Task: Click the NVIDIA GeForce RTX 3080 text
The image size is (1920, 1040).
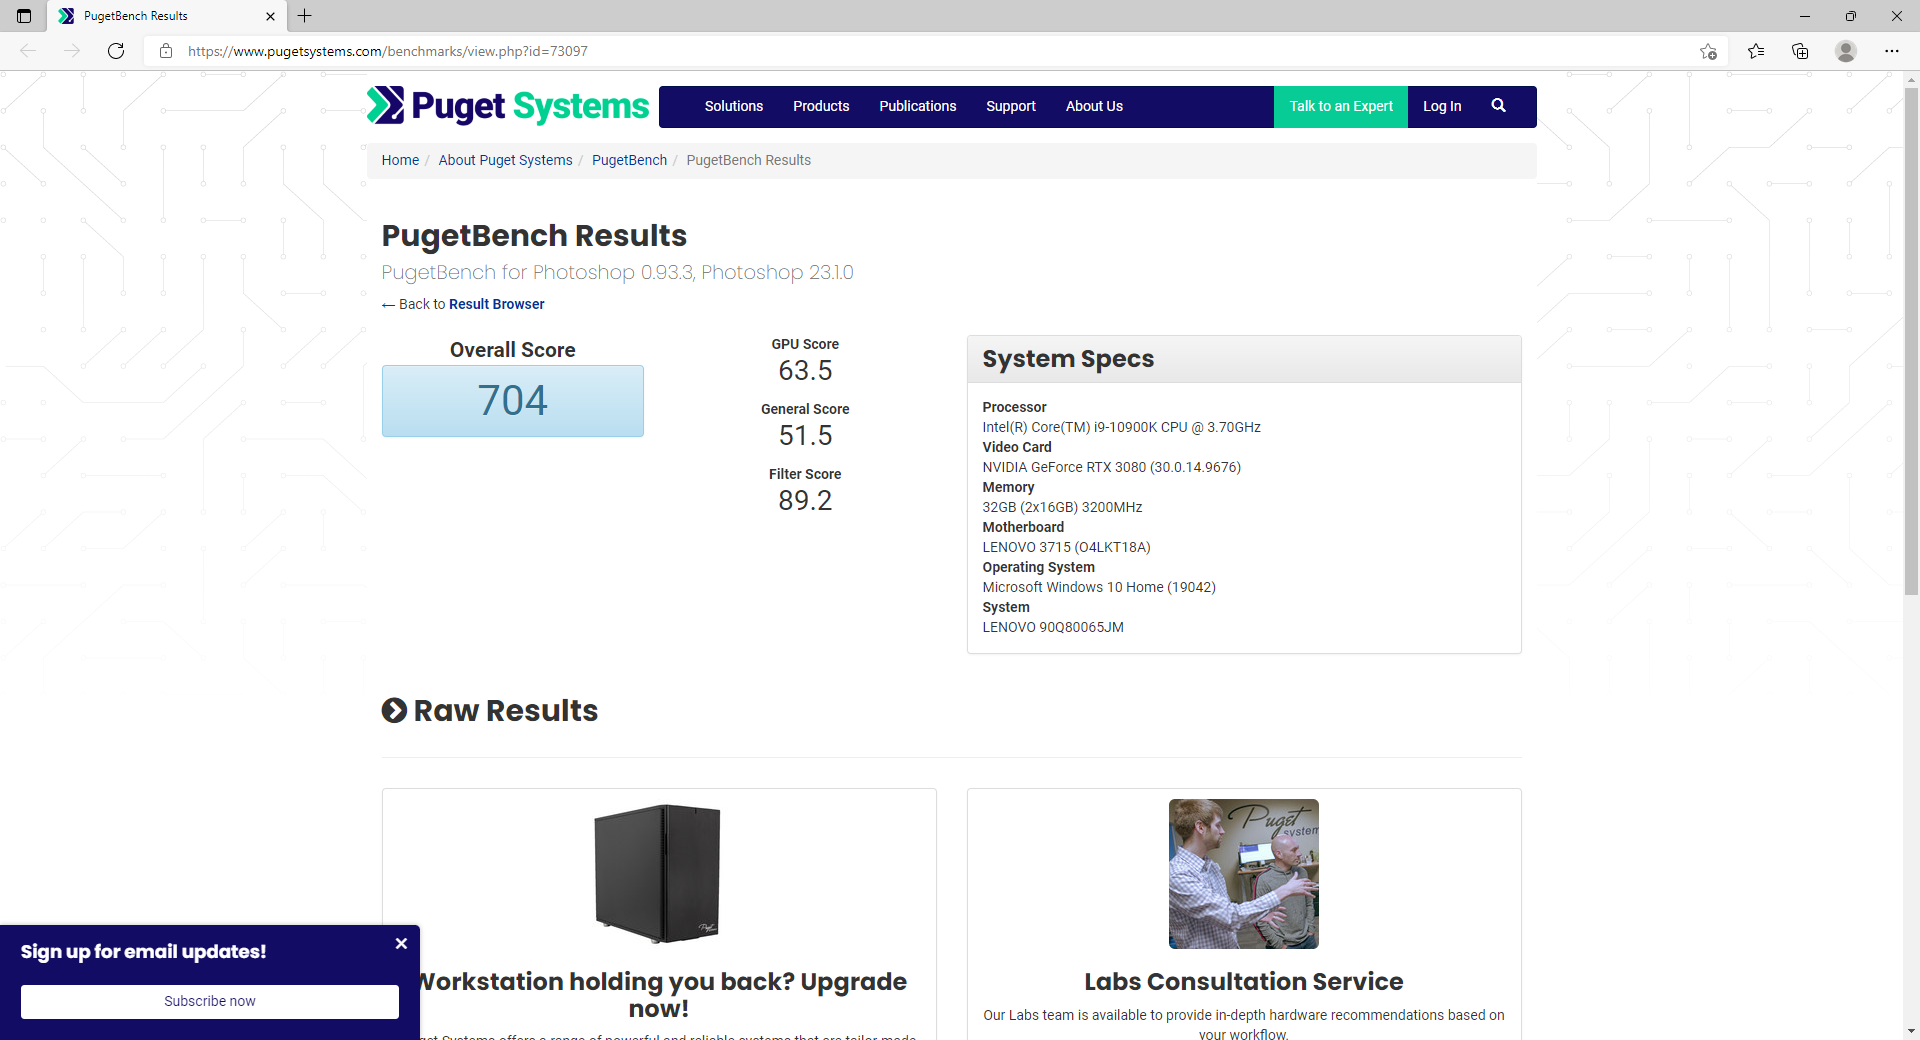Action: tap(1111, 467)
